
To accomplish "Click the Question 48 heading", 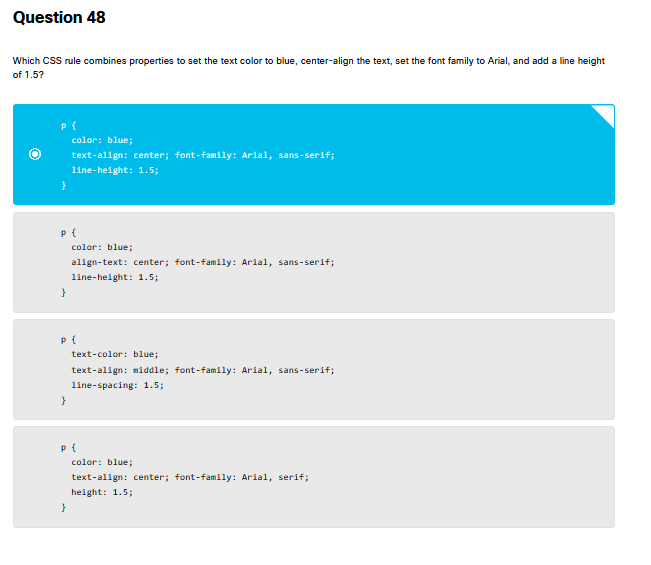I will coord(59,18).
